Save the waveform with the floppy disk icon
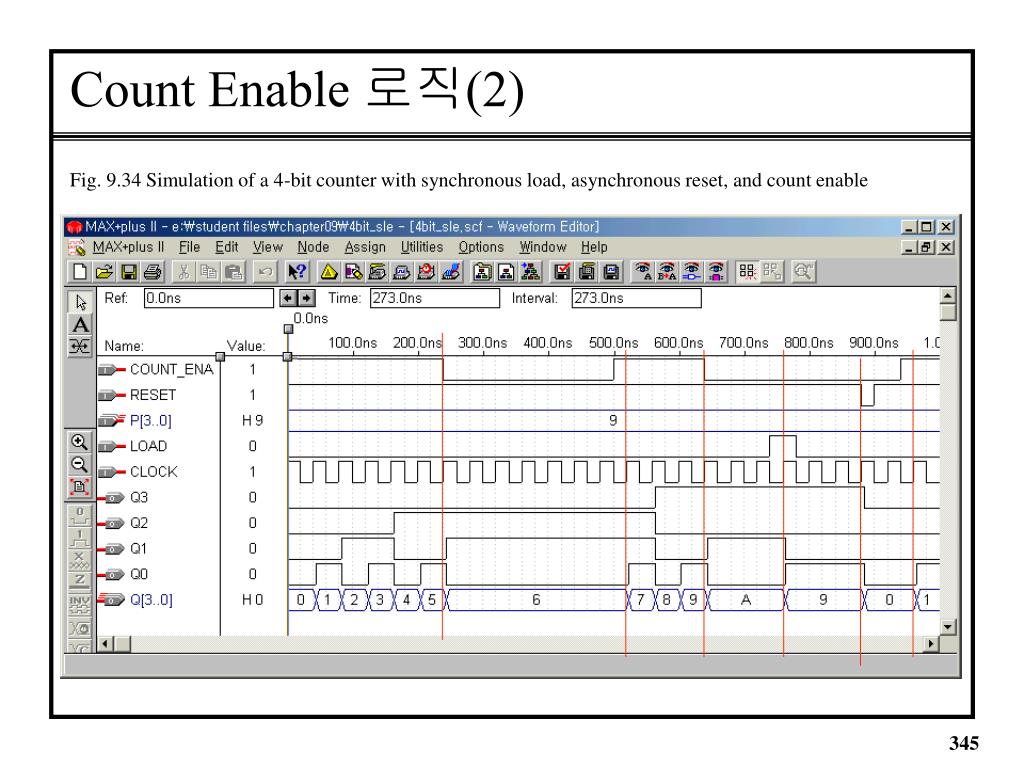This screenshot has width=1024, height=768. 129,272
